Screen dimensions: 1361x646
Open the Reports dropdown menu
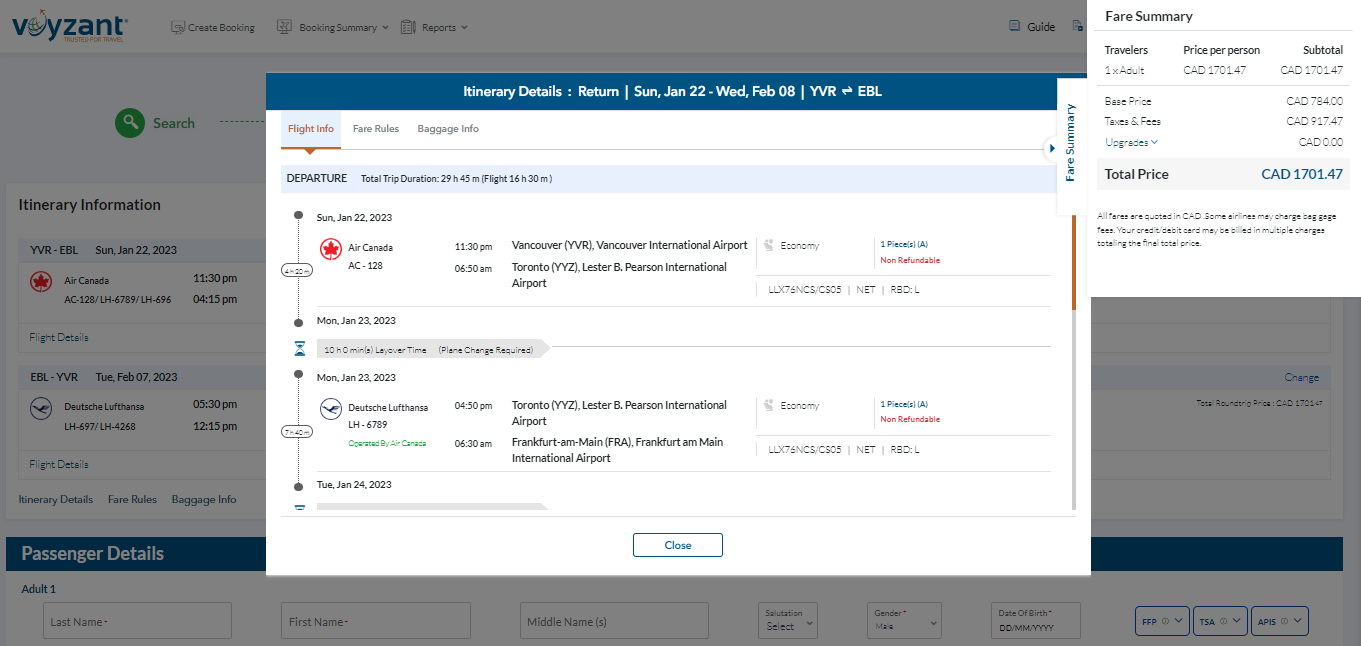coord(434,27)
